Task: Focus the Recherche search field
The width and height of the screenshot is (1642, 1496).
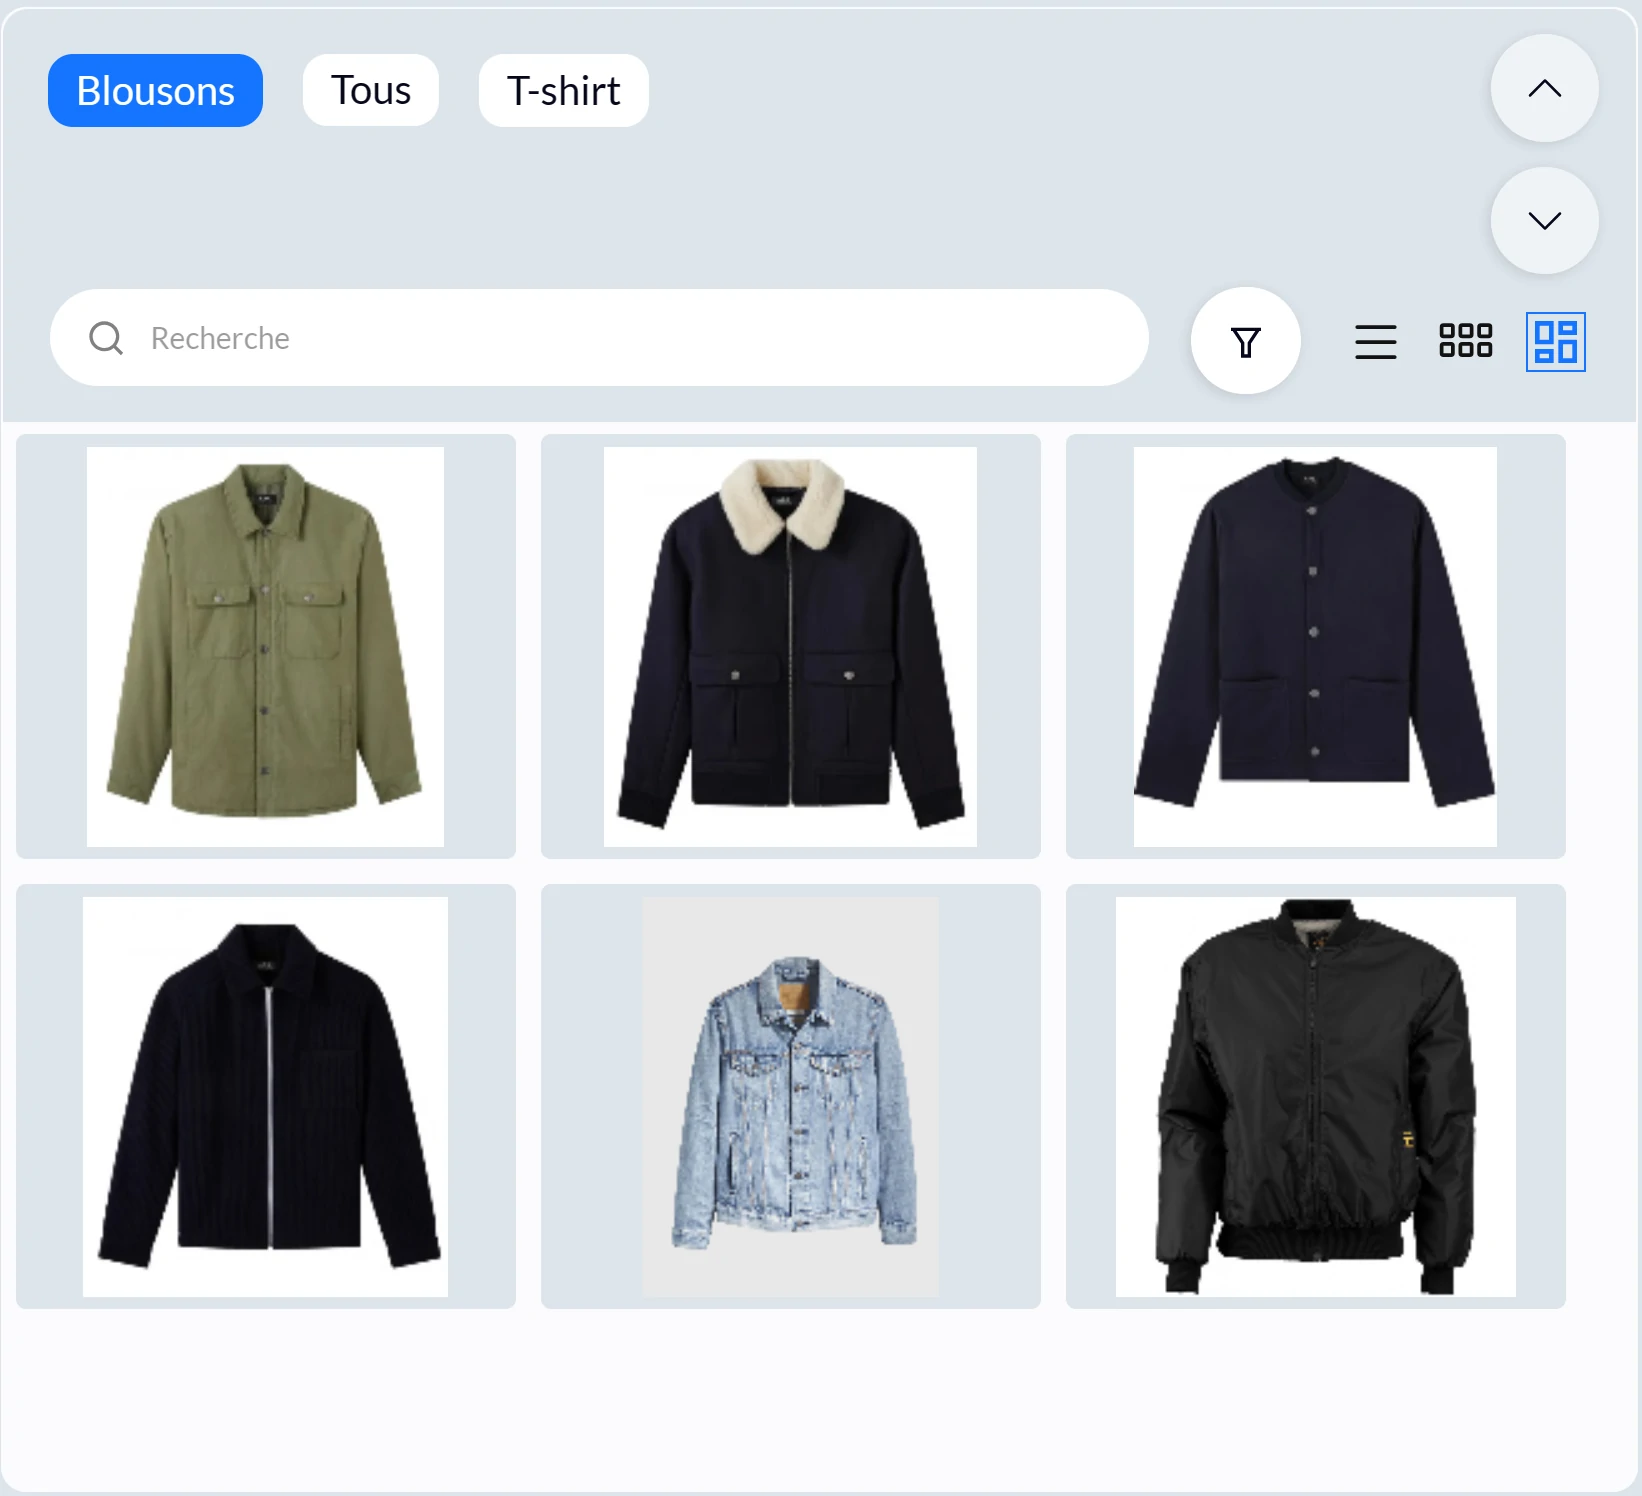Action: coord(599,338)
